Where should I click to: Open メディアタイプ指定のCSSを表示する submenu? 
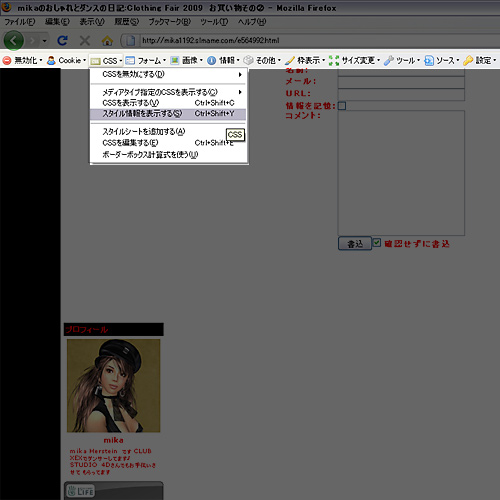click(x=168, y=92)
